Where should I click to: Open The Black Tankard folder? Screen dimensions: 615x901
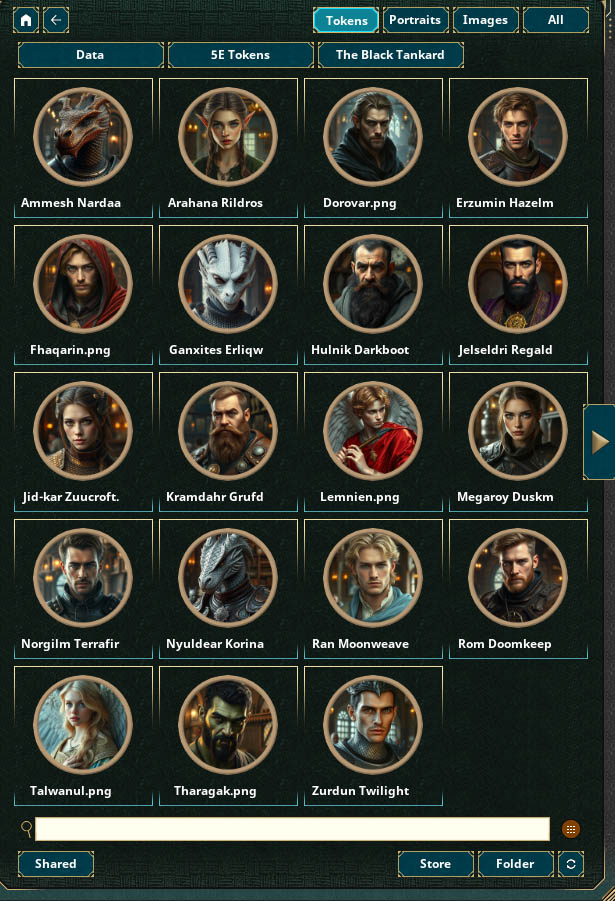390,55
